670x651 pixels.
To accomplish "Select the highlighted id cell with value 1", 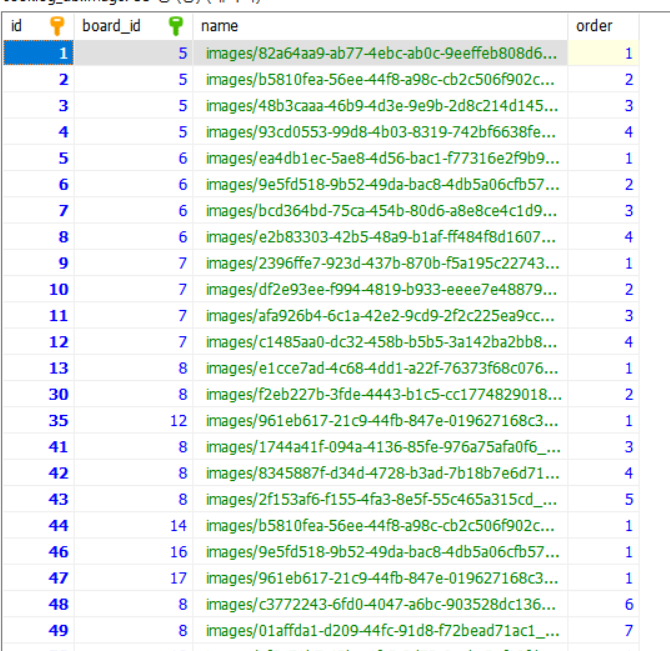I will click(x=38, y=53).
